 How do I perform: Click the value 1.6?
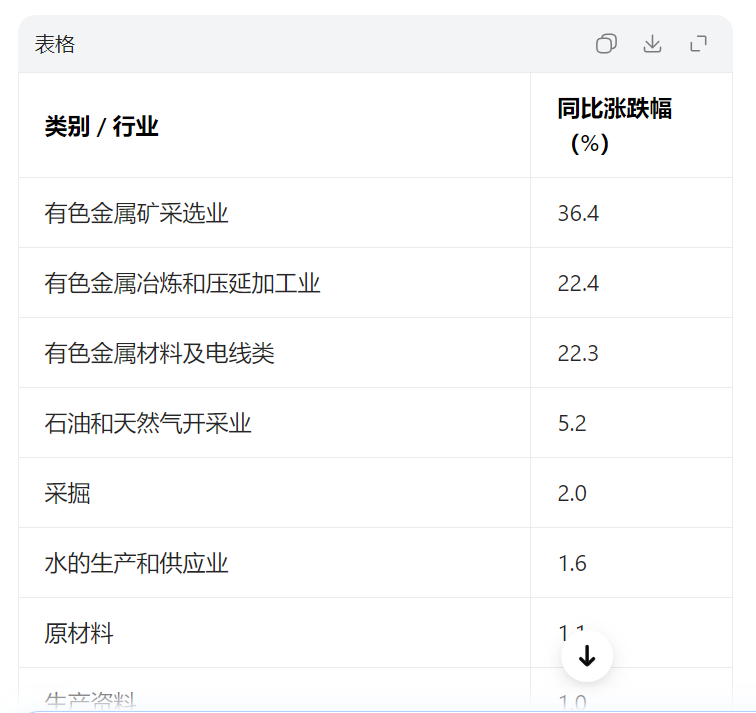click(572, 563)
